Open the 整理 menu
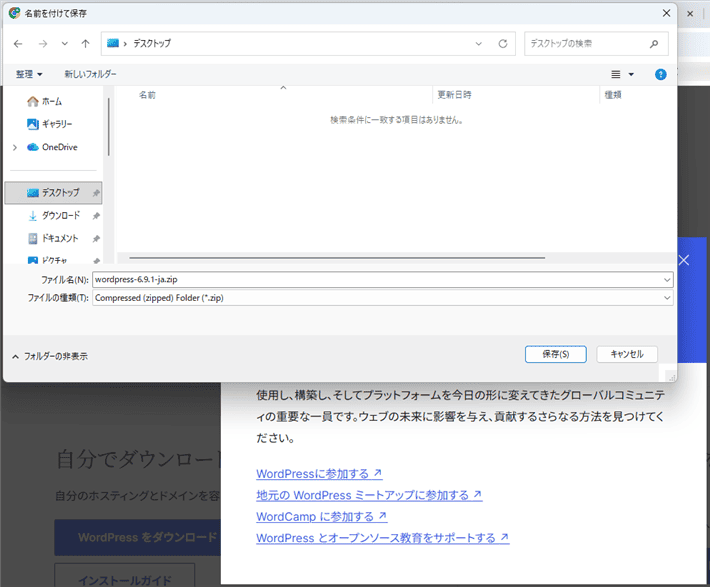710x587 pixels. point(29,74)
